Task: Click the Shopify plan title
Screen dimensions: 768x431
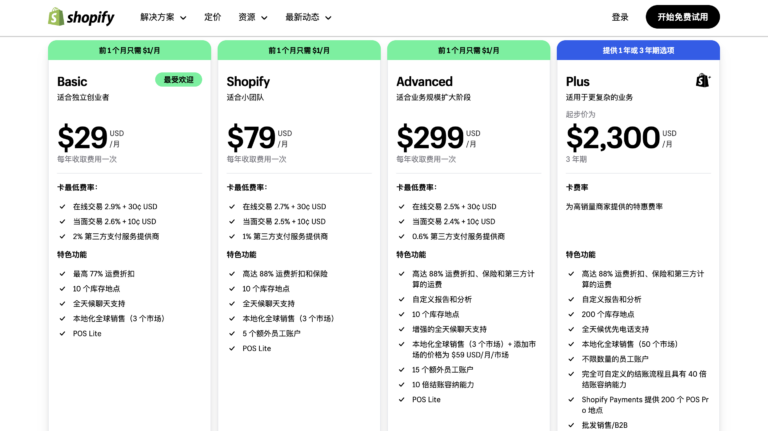Action: click(x=248, y=81)
